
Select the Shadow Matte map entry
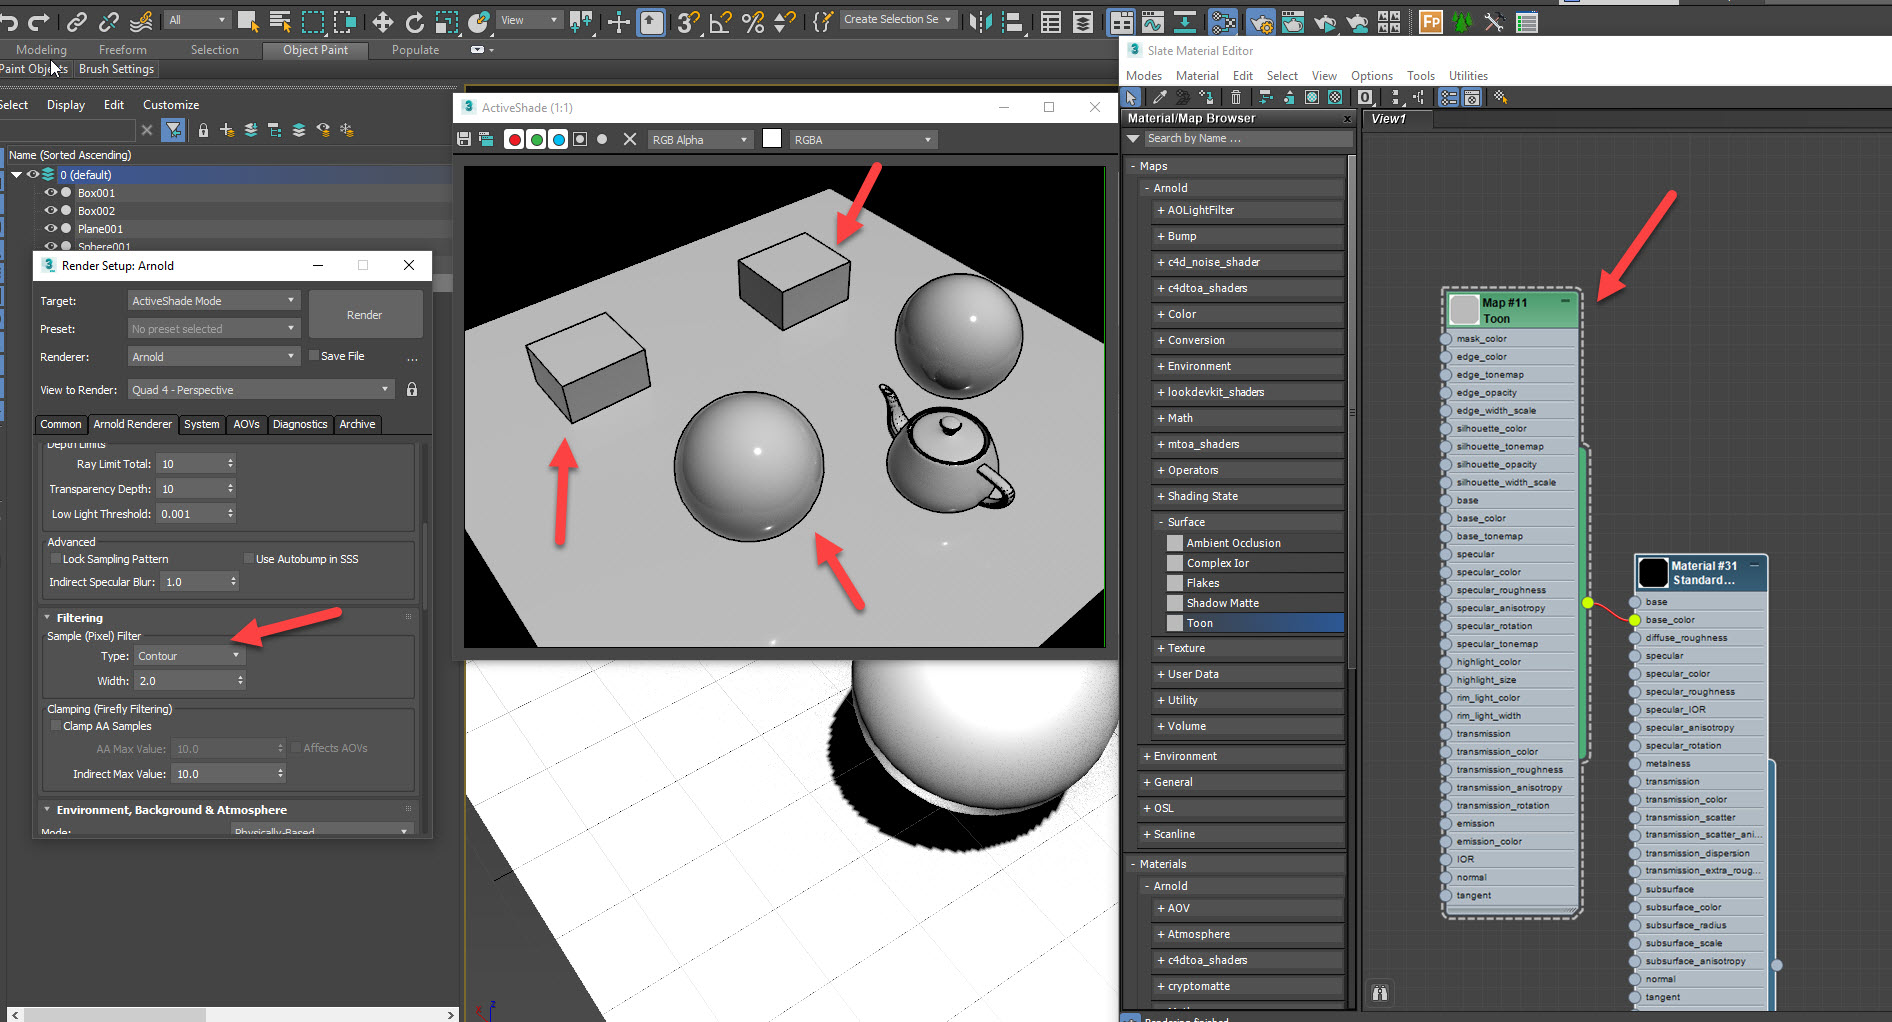click(1222, 603)
